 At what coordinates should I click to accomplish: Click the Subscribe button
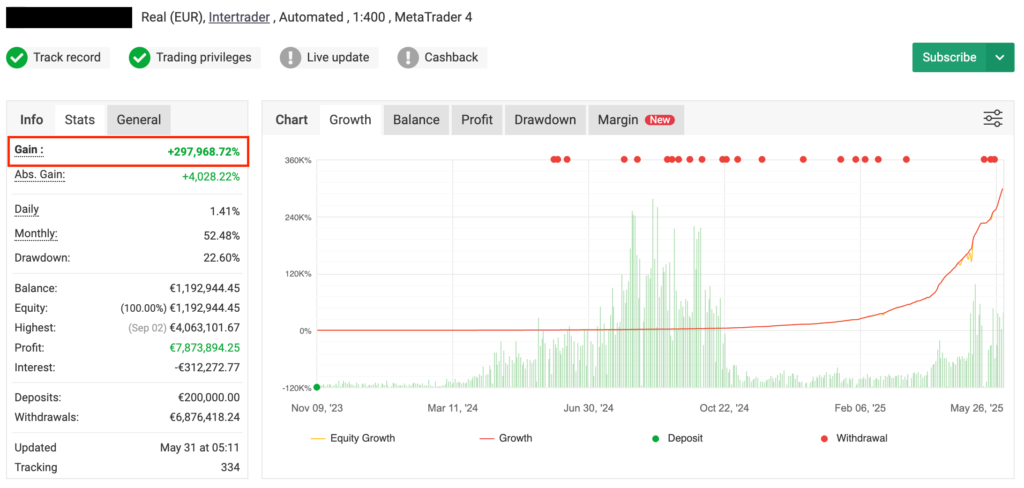click(949, 58)
